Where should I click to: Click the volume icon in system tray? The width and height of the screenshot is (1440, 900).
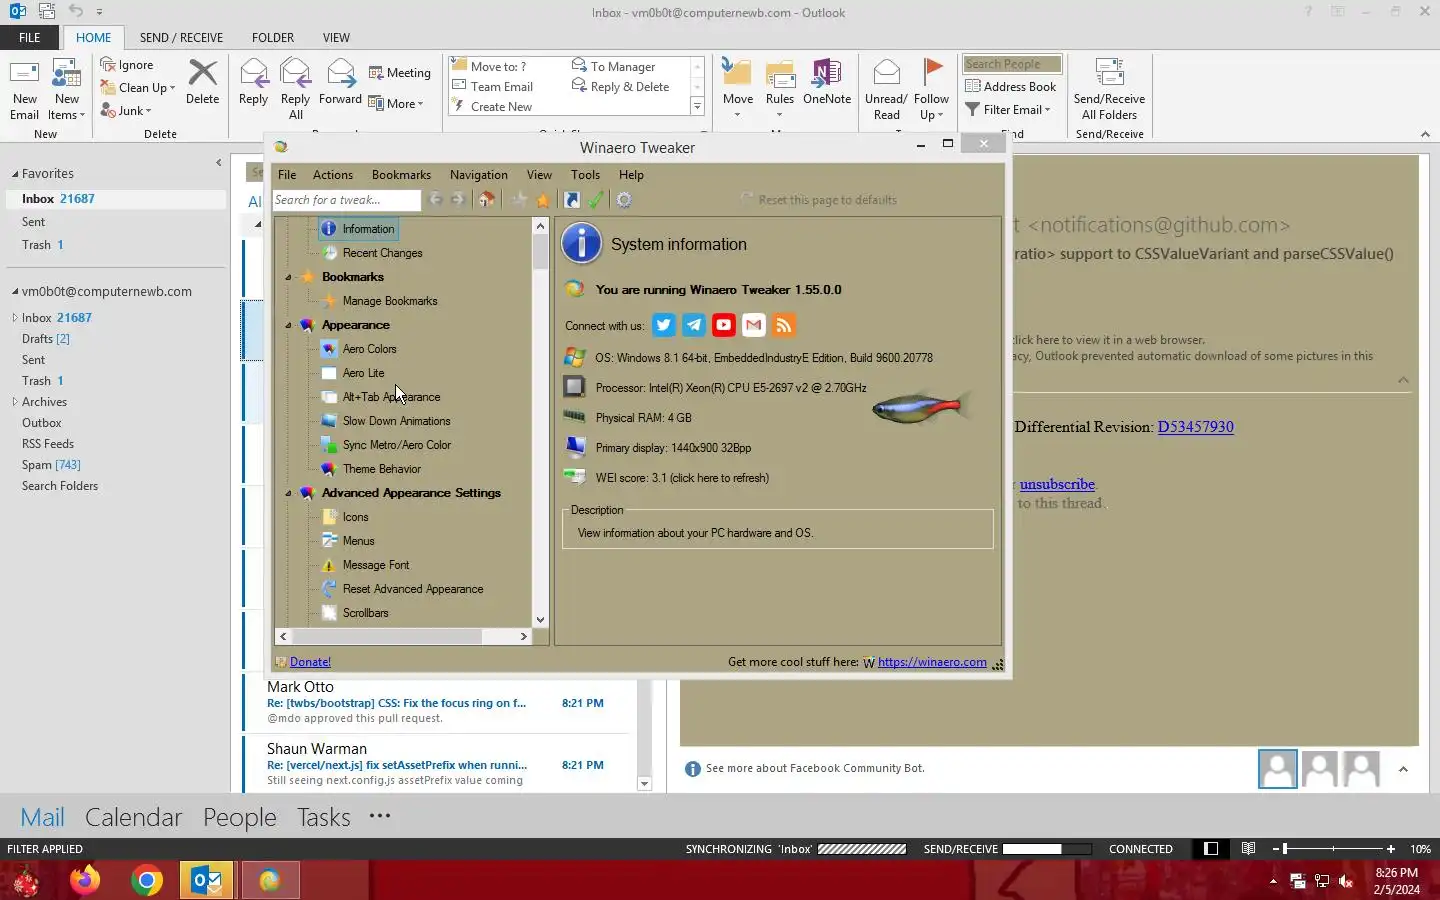[1346, 881]
